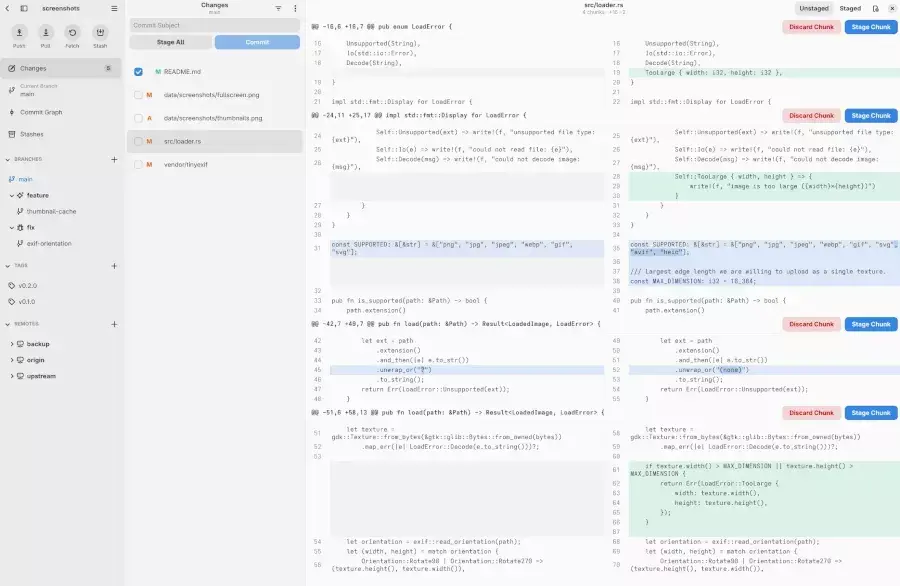Viewport: 900px width, 586px height.
Task: Click the thumbnail-cache branch icon
Action: [x=20, y=211]
